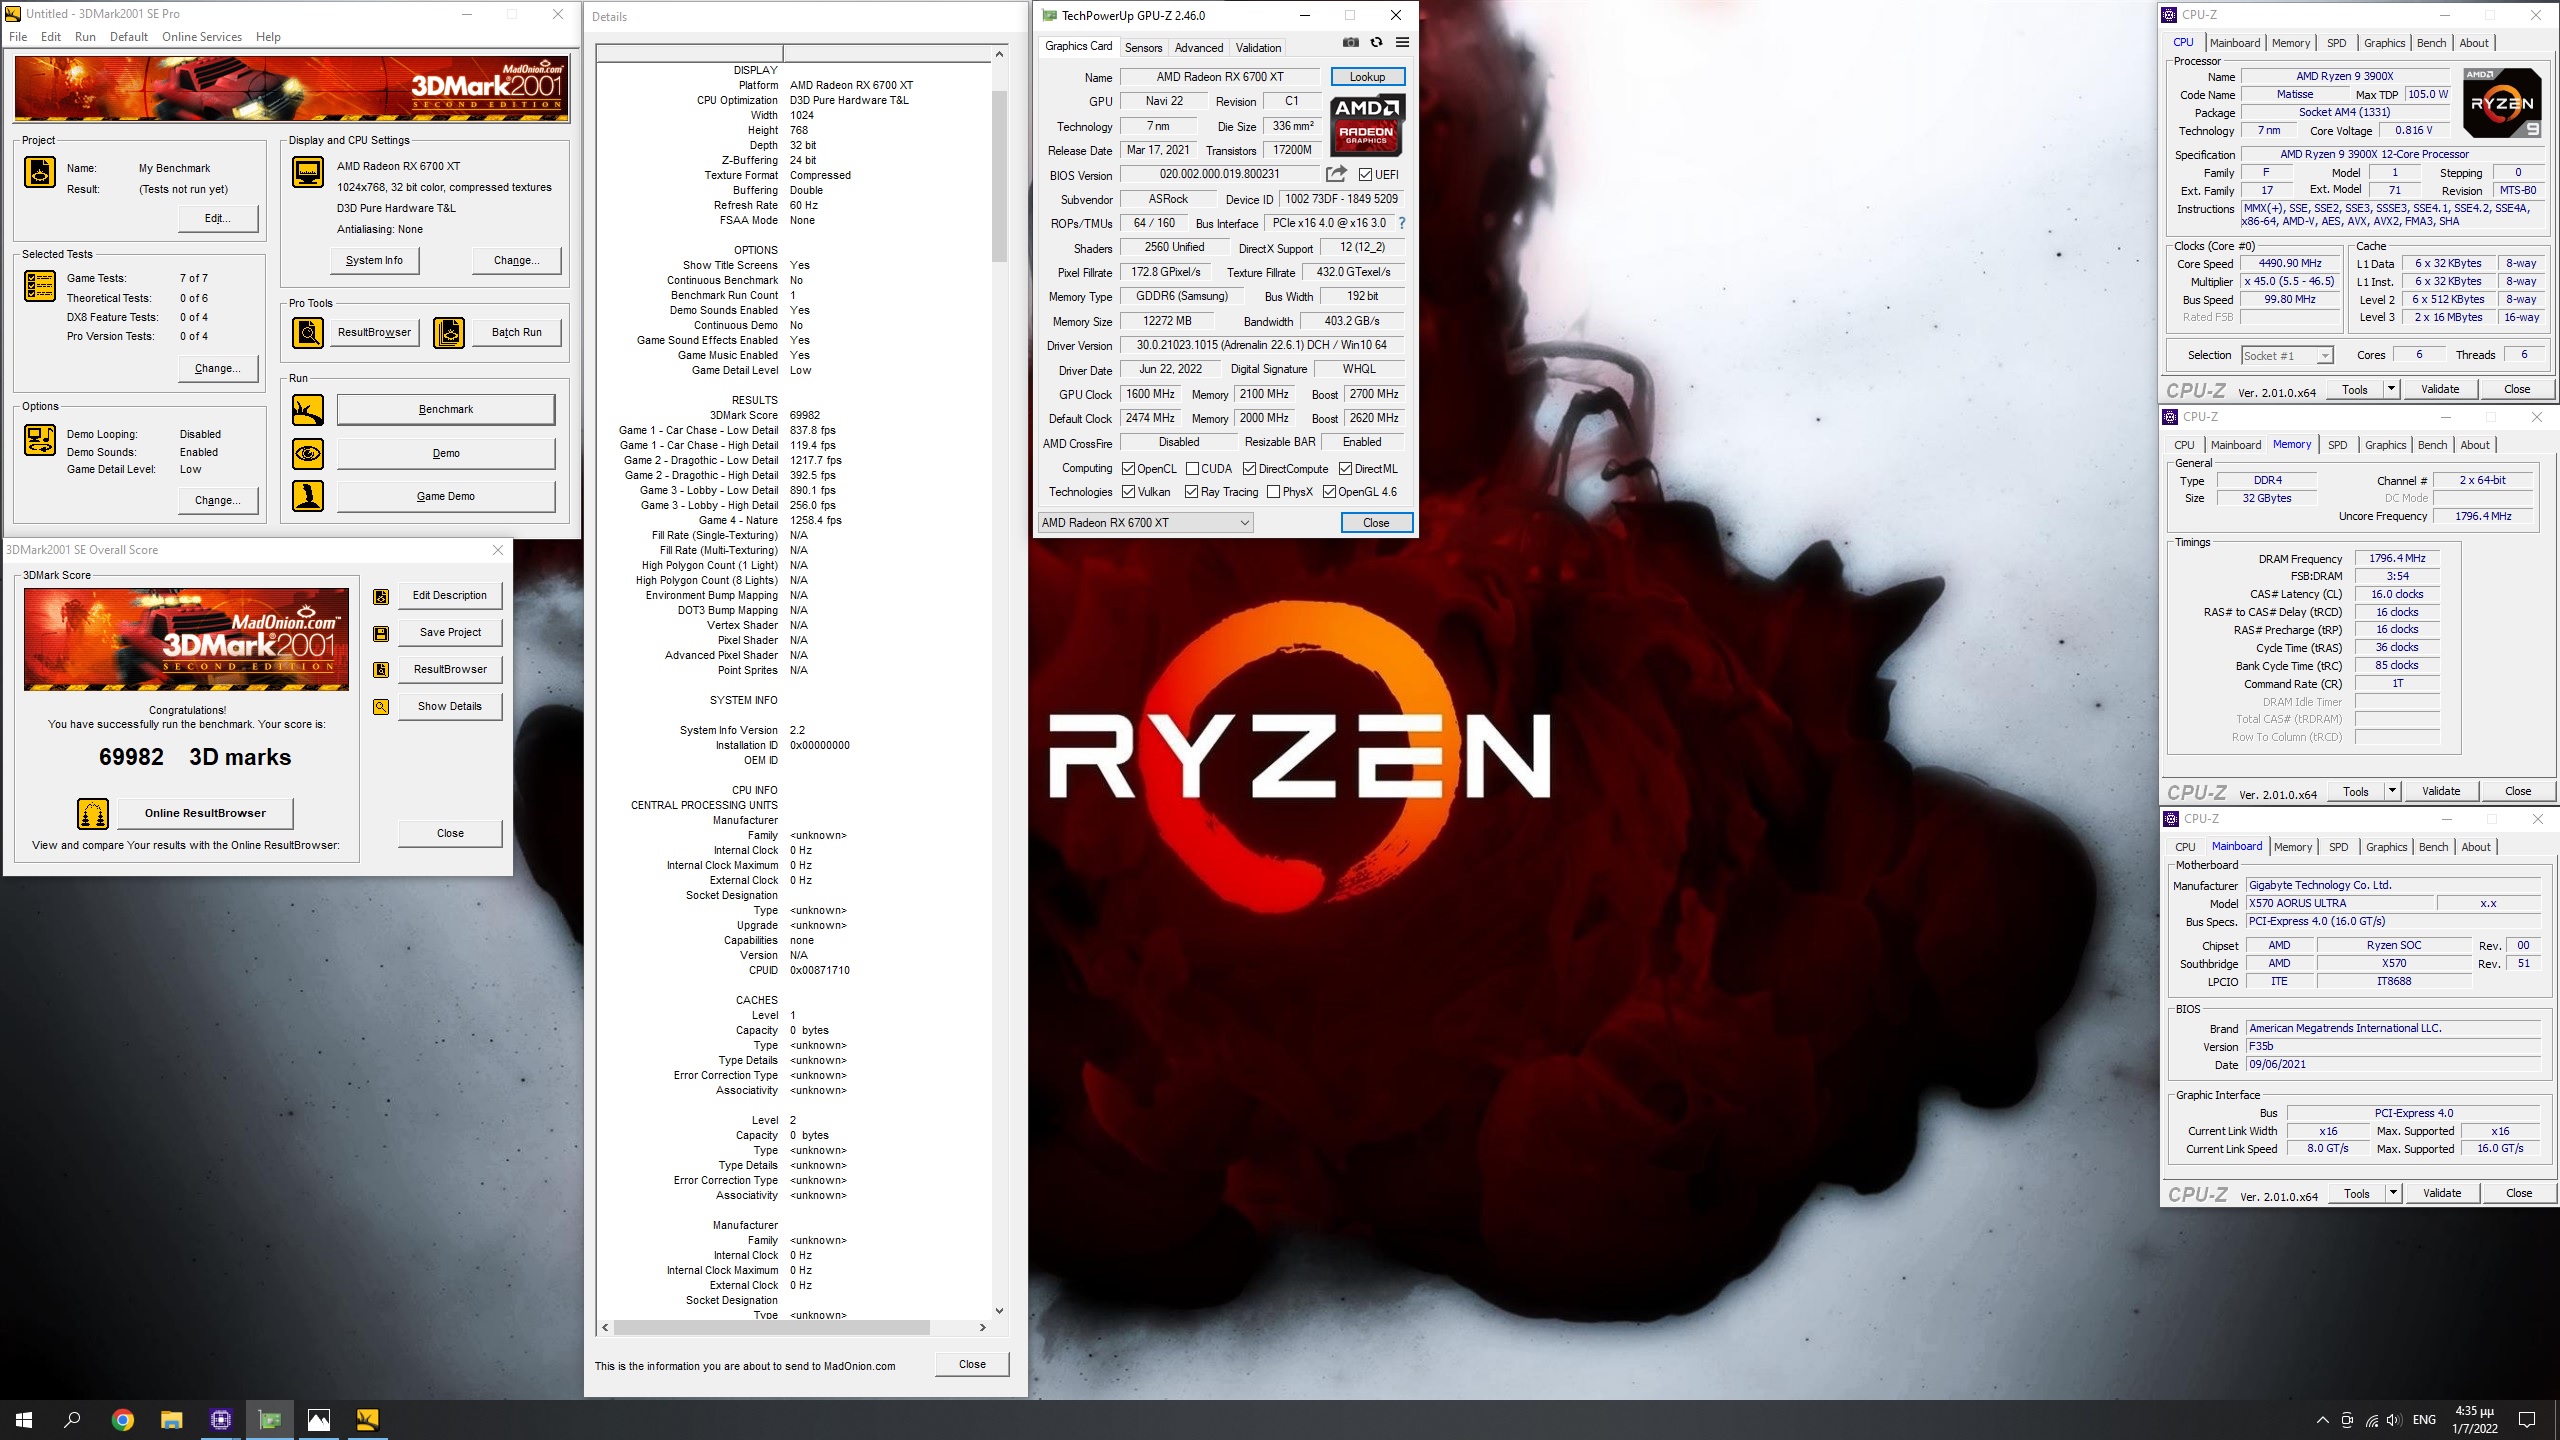Screen dimensions: 2560x1440
Task: Toggle the OpenCL checkbox
Action: pyautogui.click(x=1129, y=469)
